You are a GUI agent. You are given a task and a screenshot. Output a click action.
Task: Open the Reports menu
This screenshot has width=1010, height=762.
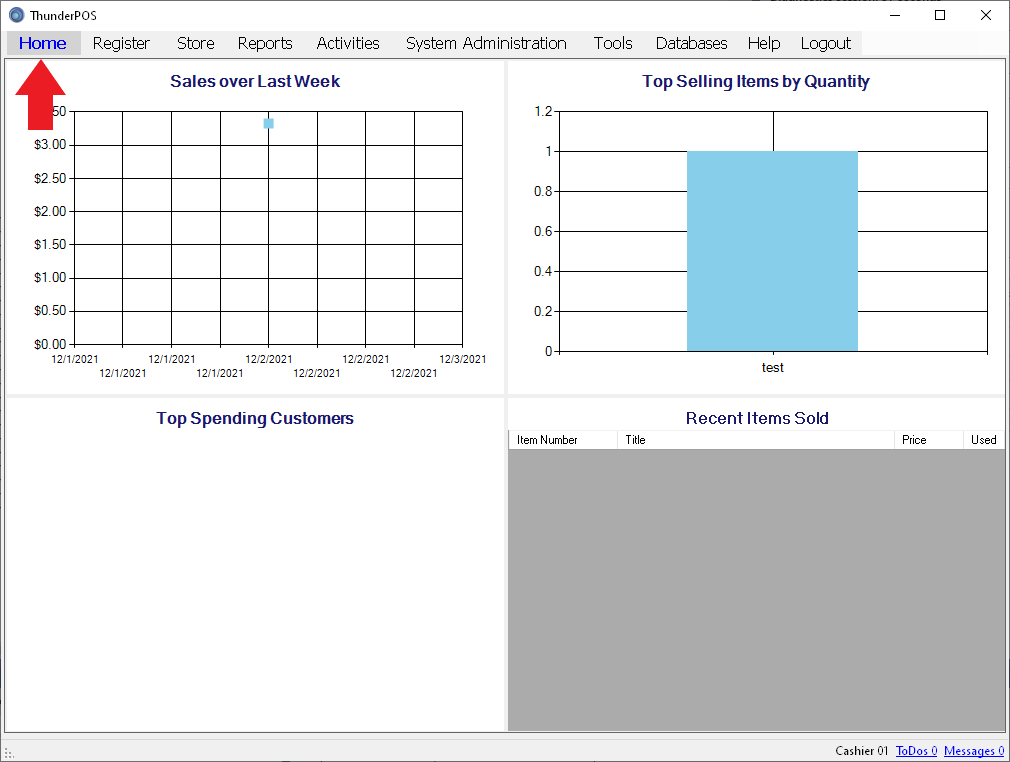pos(265,43)
